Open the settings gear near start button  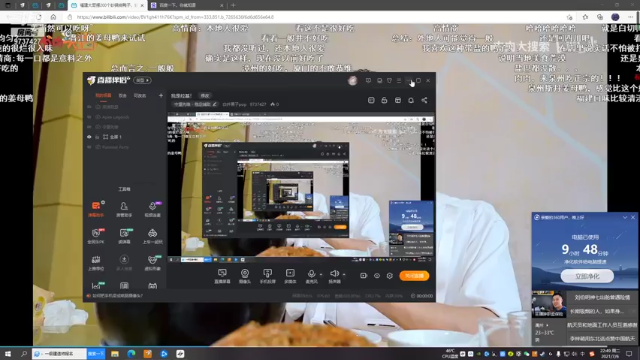390,276
